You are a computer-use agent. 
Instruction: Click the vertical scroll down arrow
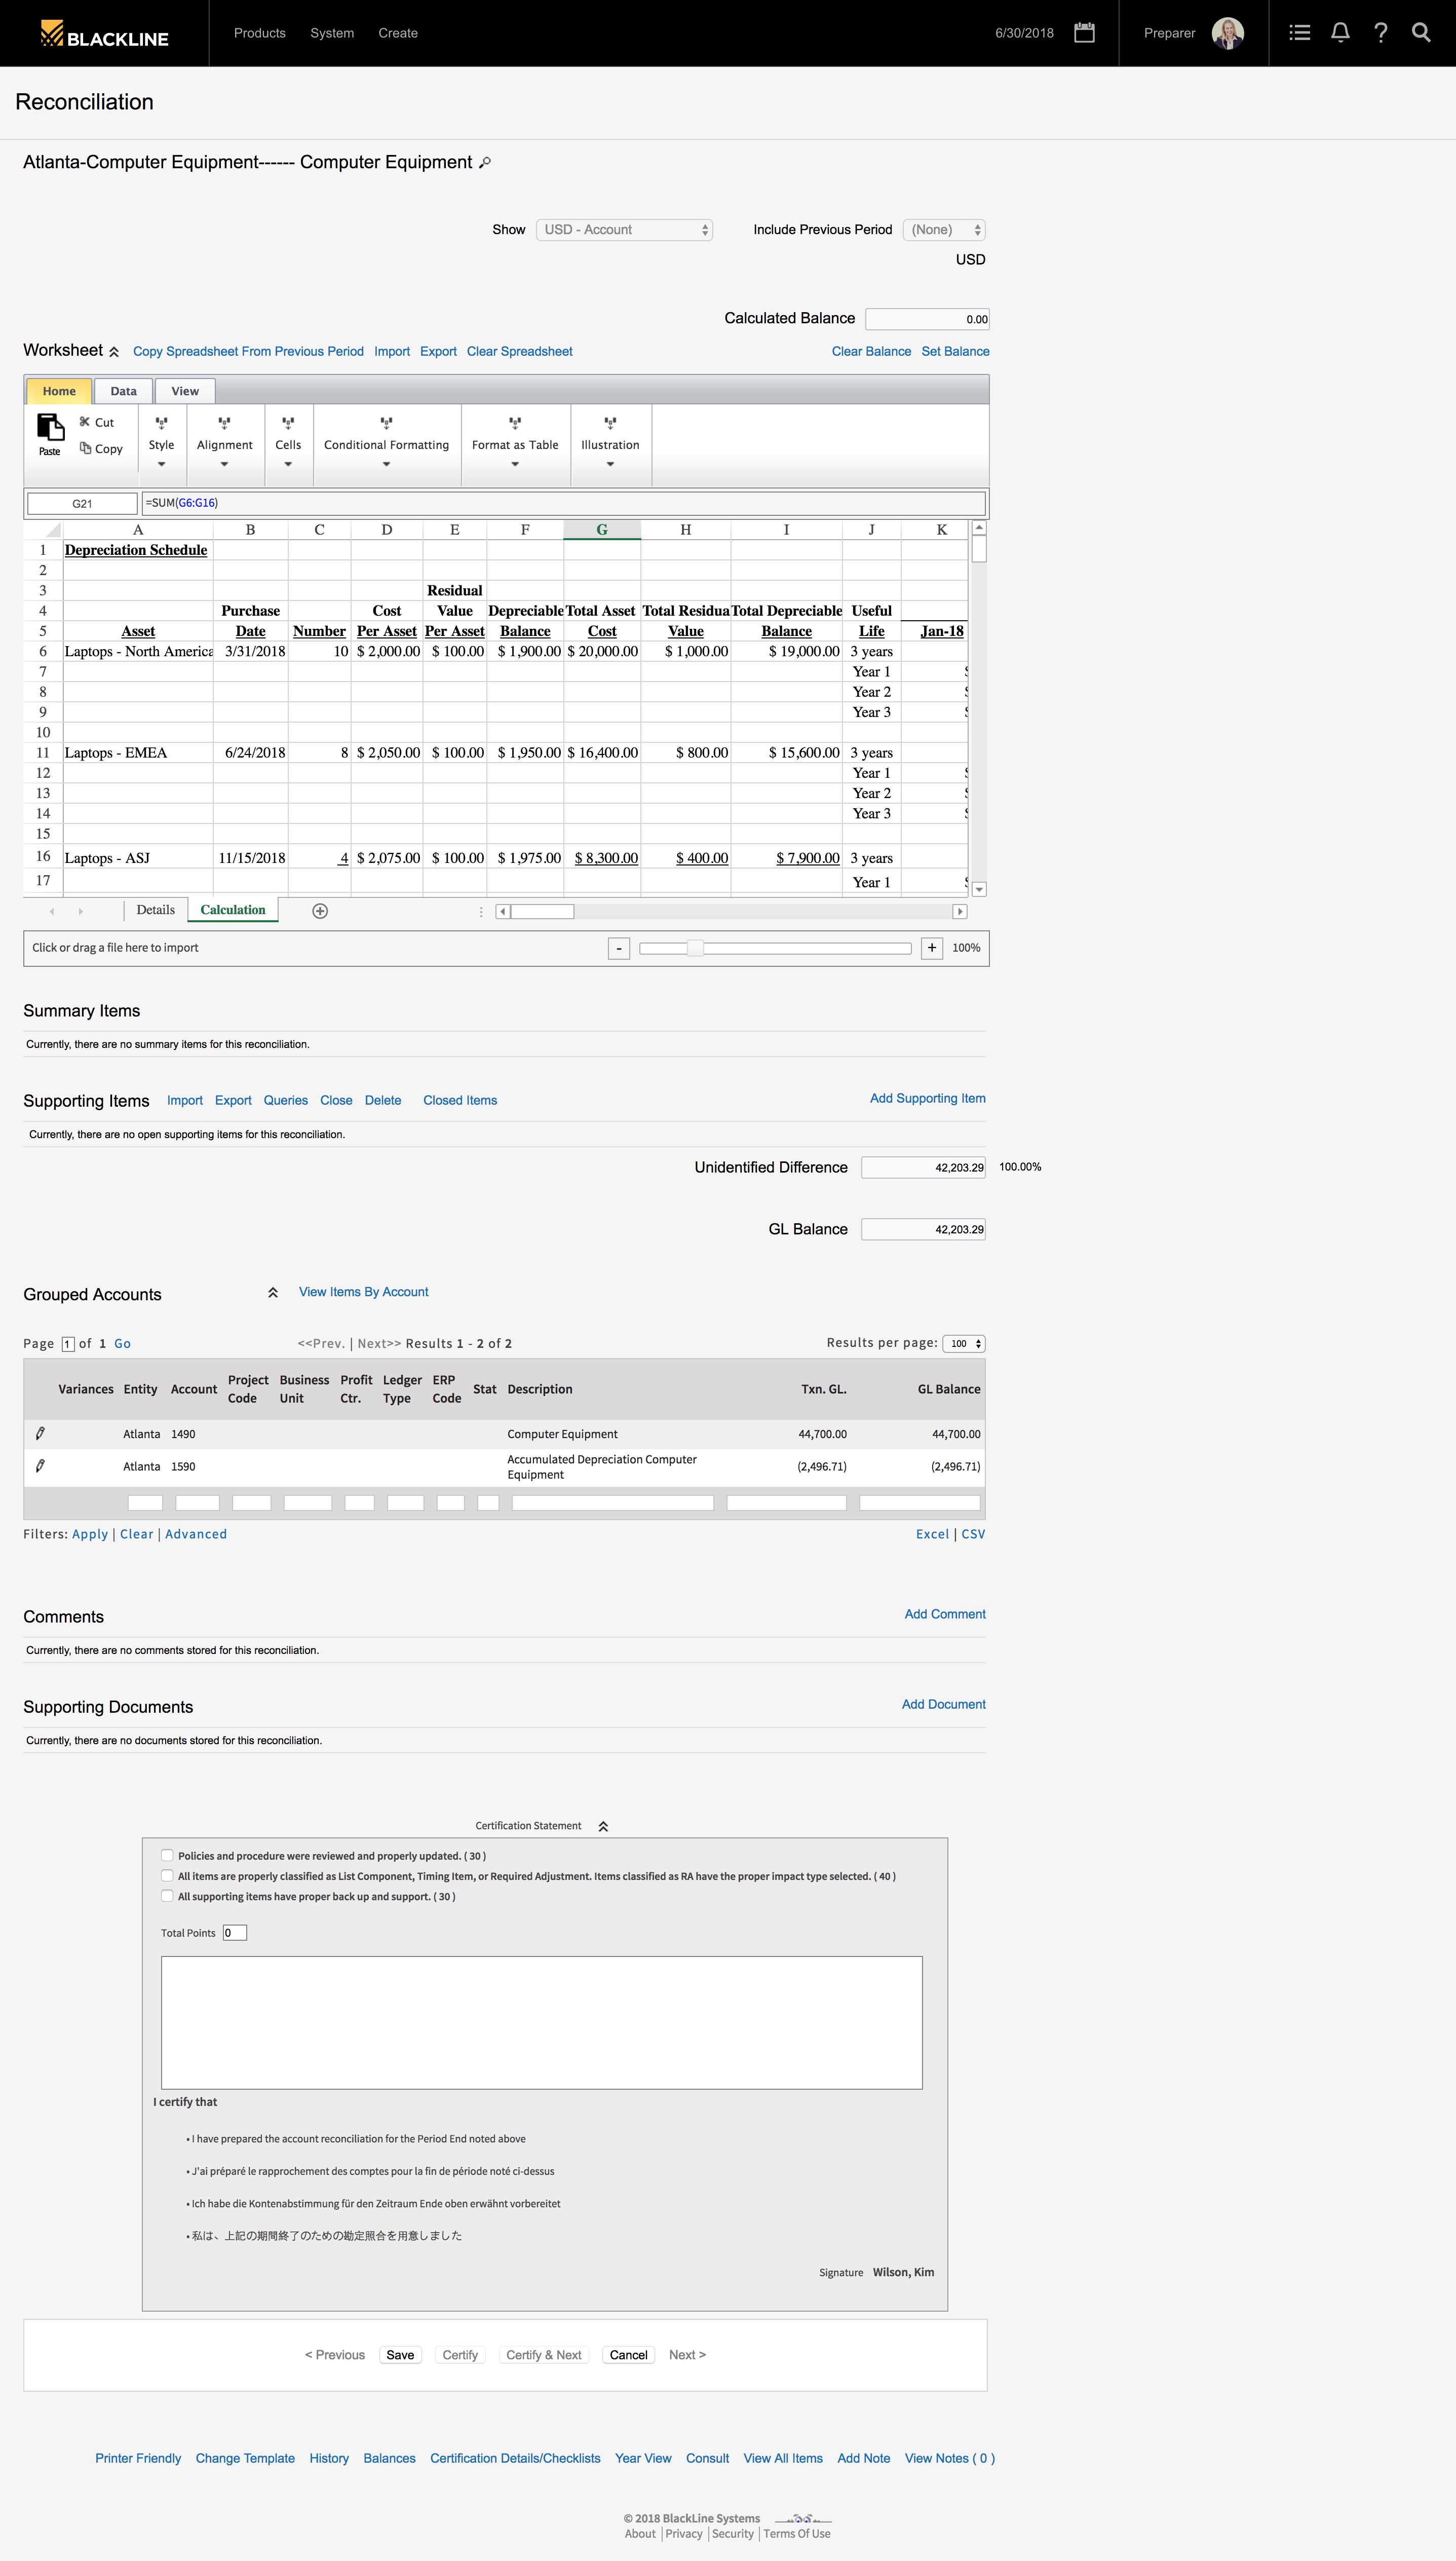[x=979, y=889]
